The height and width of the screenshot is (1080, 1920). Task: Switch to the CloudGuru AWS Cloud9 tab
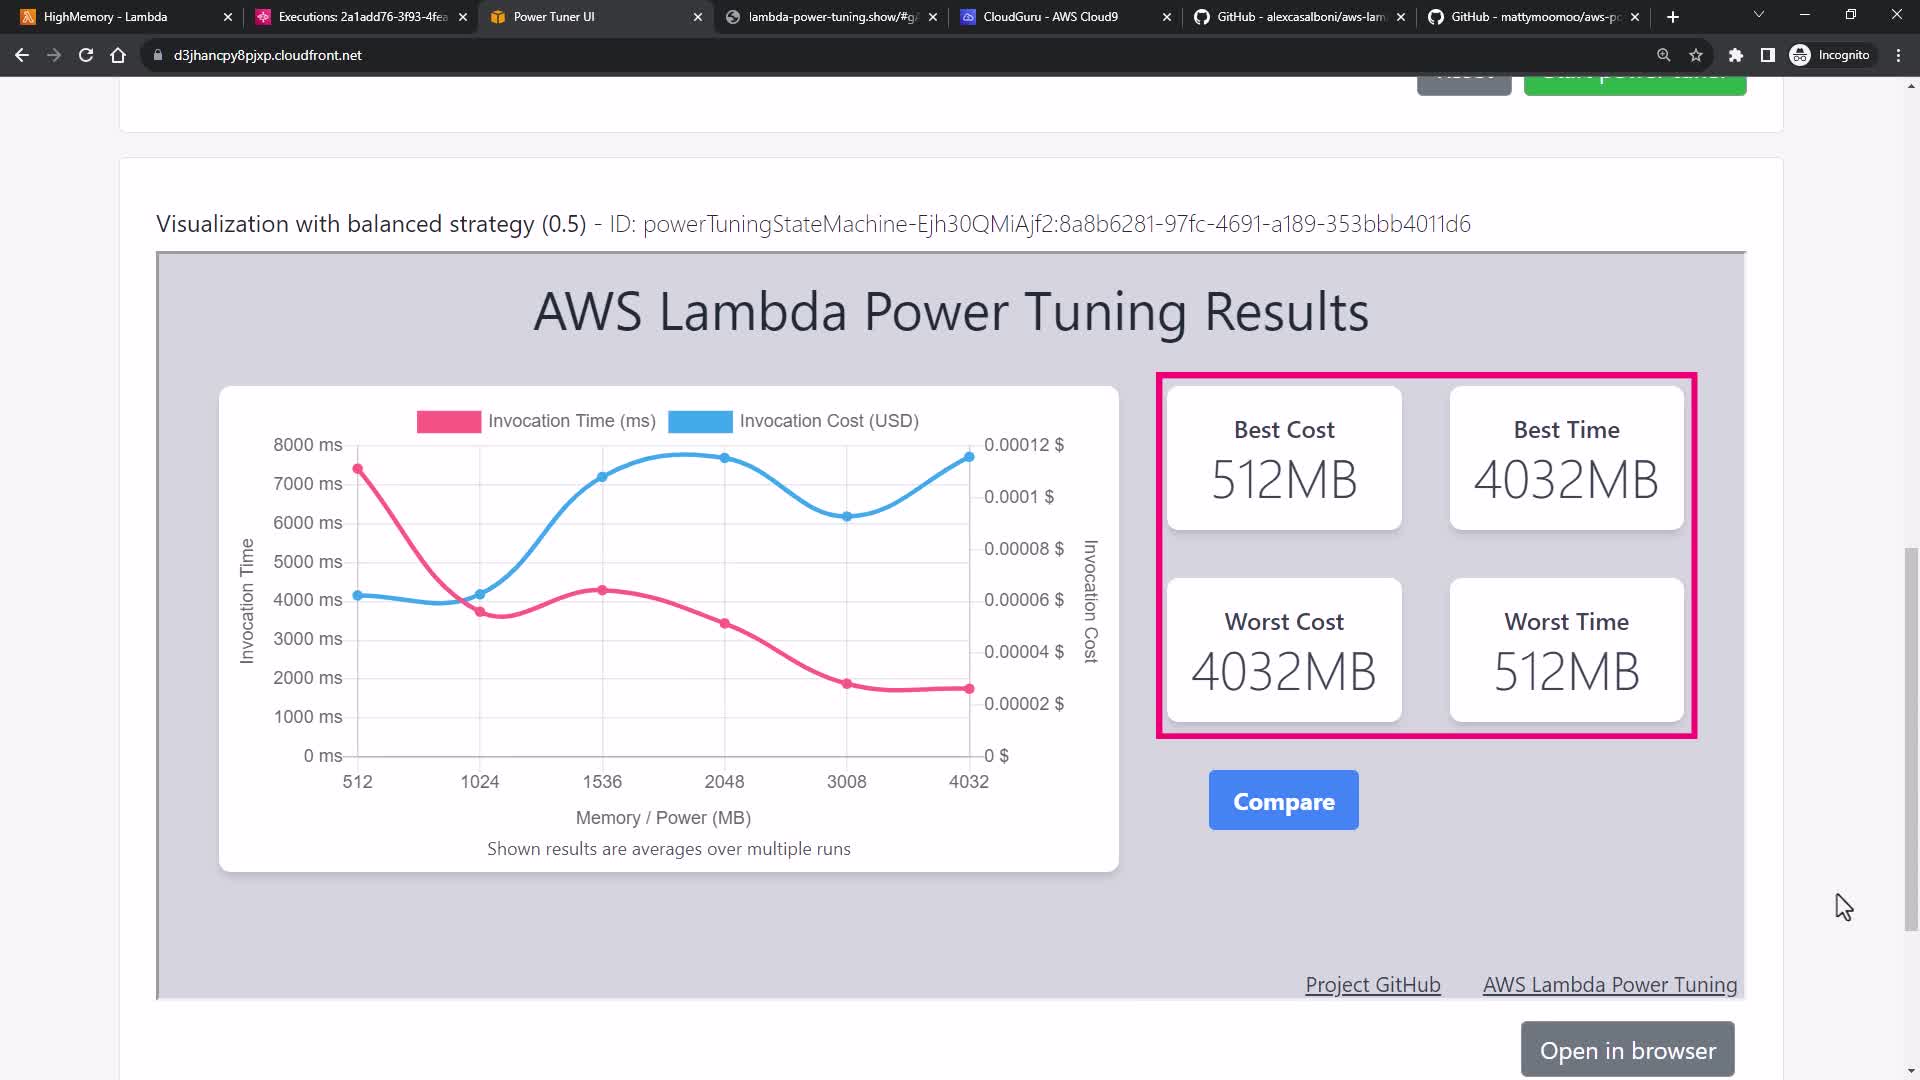coord(1050,17)
